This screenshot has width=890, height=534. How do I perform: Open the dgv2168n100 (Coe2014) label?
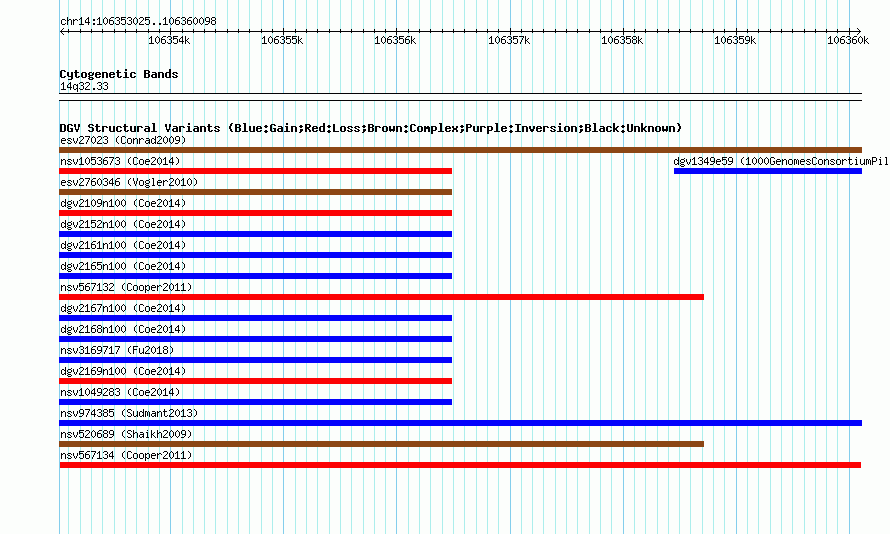pos(123,329)
